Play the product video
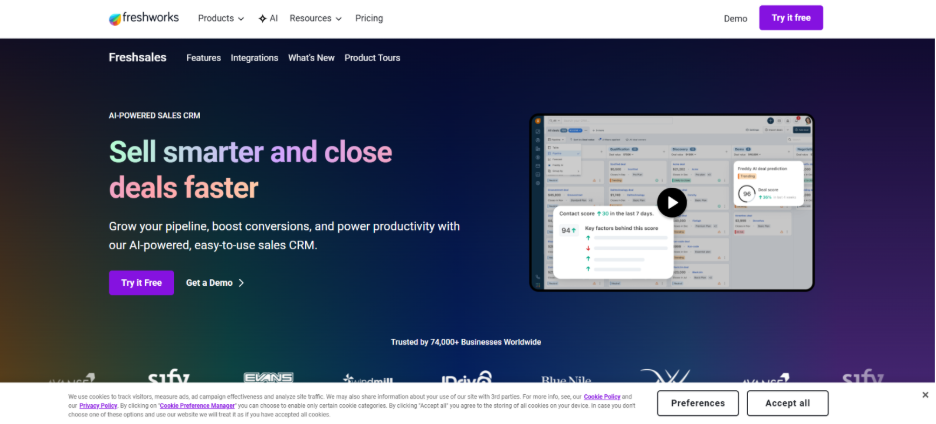This screenshot has height=424, width=936. point(672,203)
